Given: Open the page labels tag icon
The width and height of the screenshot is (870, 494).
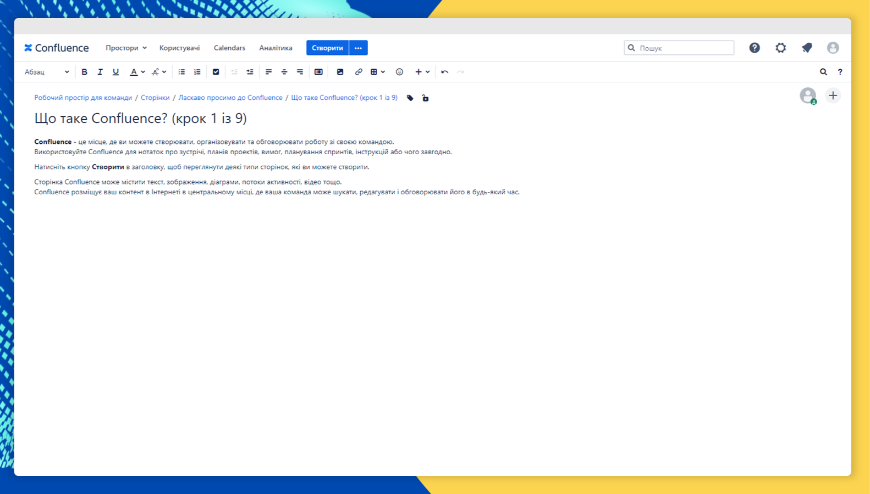Looking at the screenshot, I should tap(410, 98).
